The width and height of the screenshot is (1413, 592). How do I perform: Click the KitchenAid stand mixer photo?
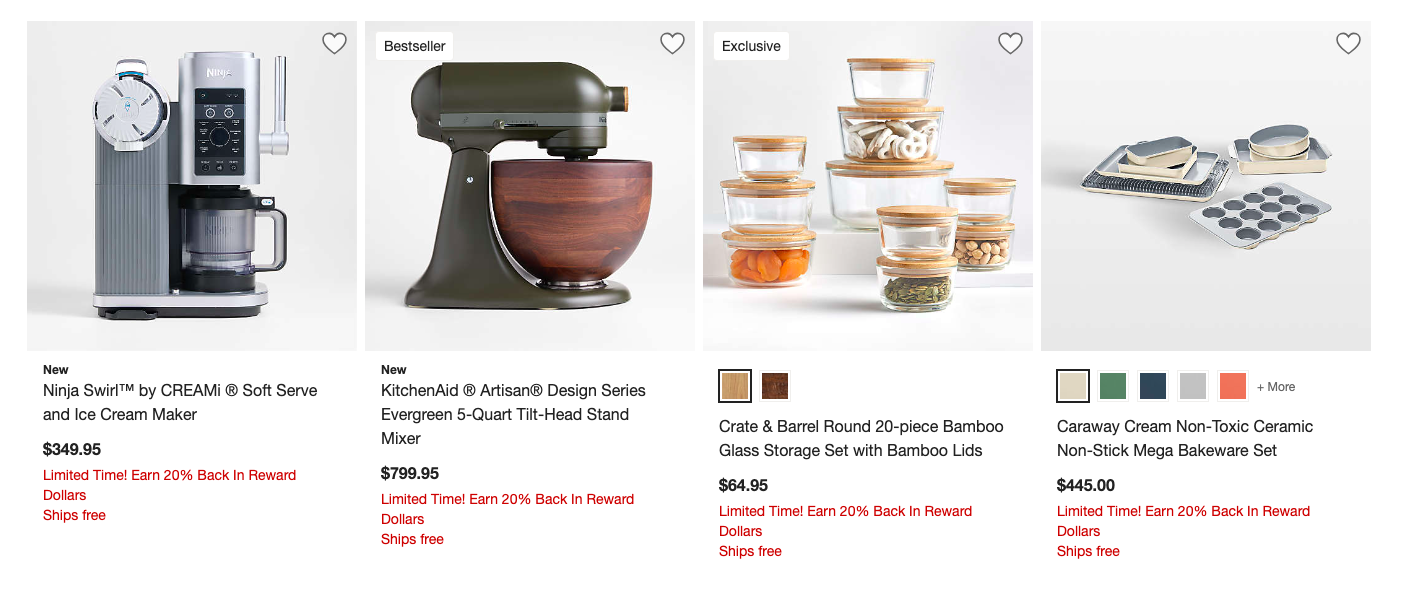(529, 186)
